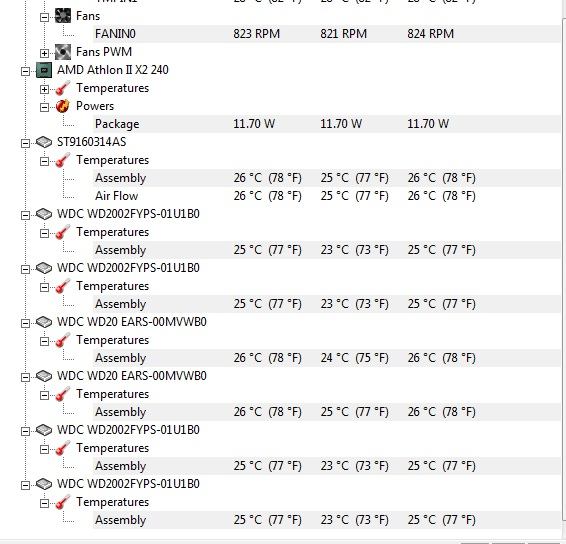Select the ST9160314AS Assembly temperature row
This screenshot has height=544, width=566.
tap(327, 178)
